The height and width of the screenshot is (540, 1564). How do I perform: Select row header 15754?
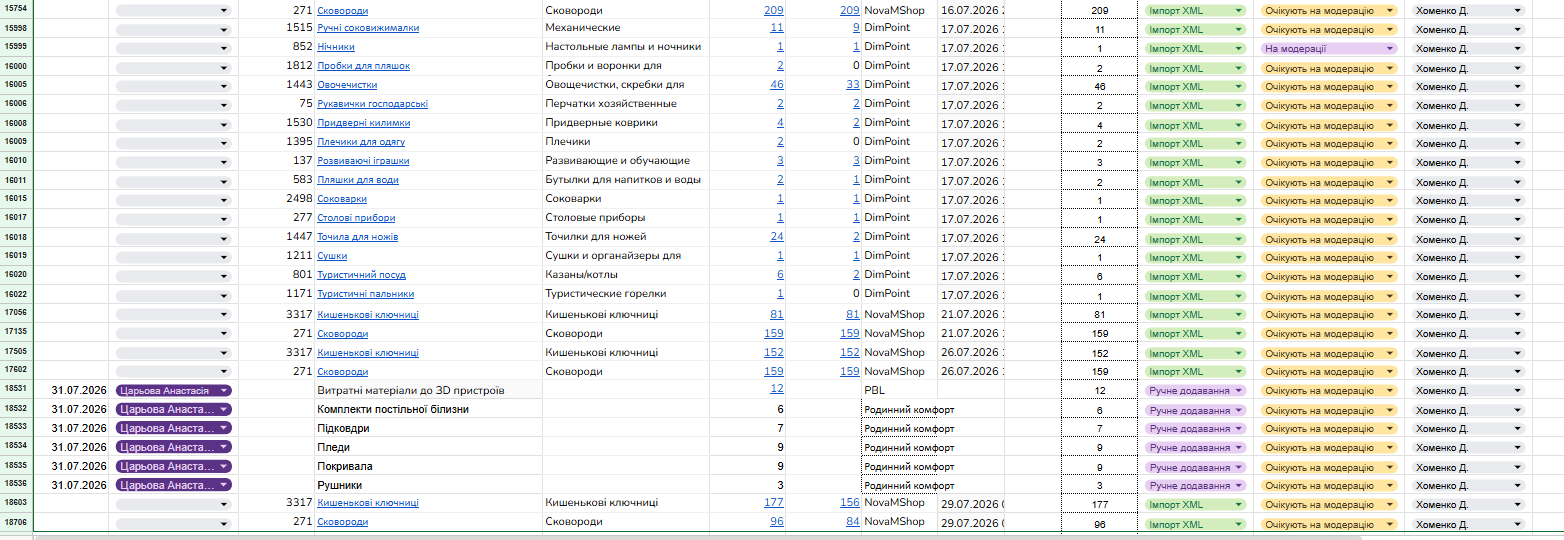(x=16, y=9)
